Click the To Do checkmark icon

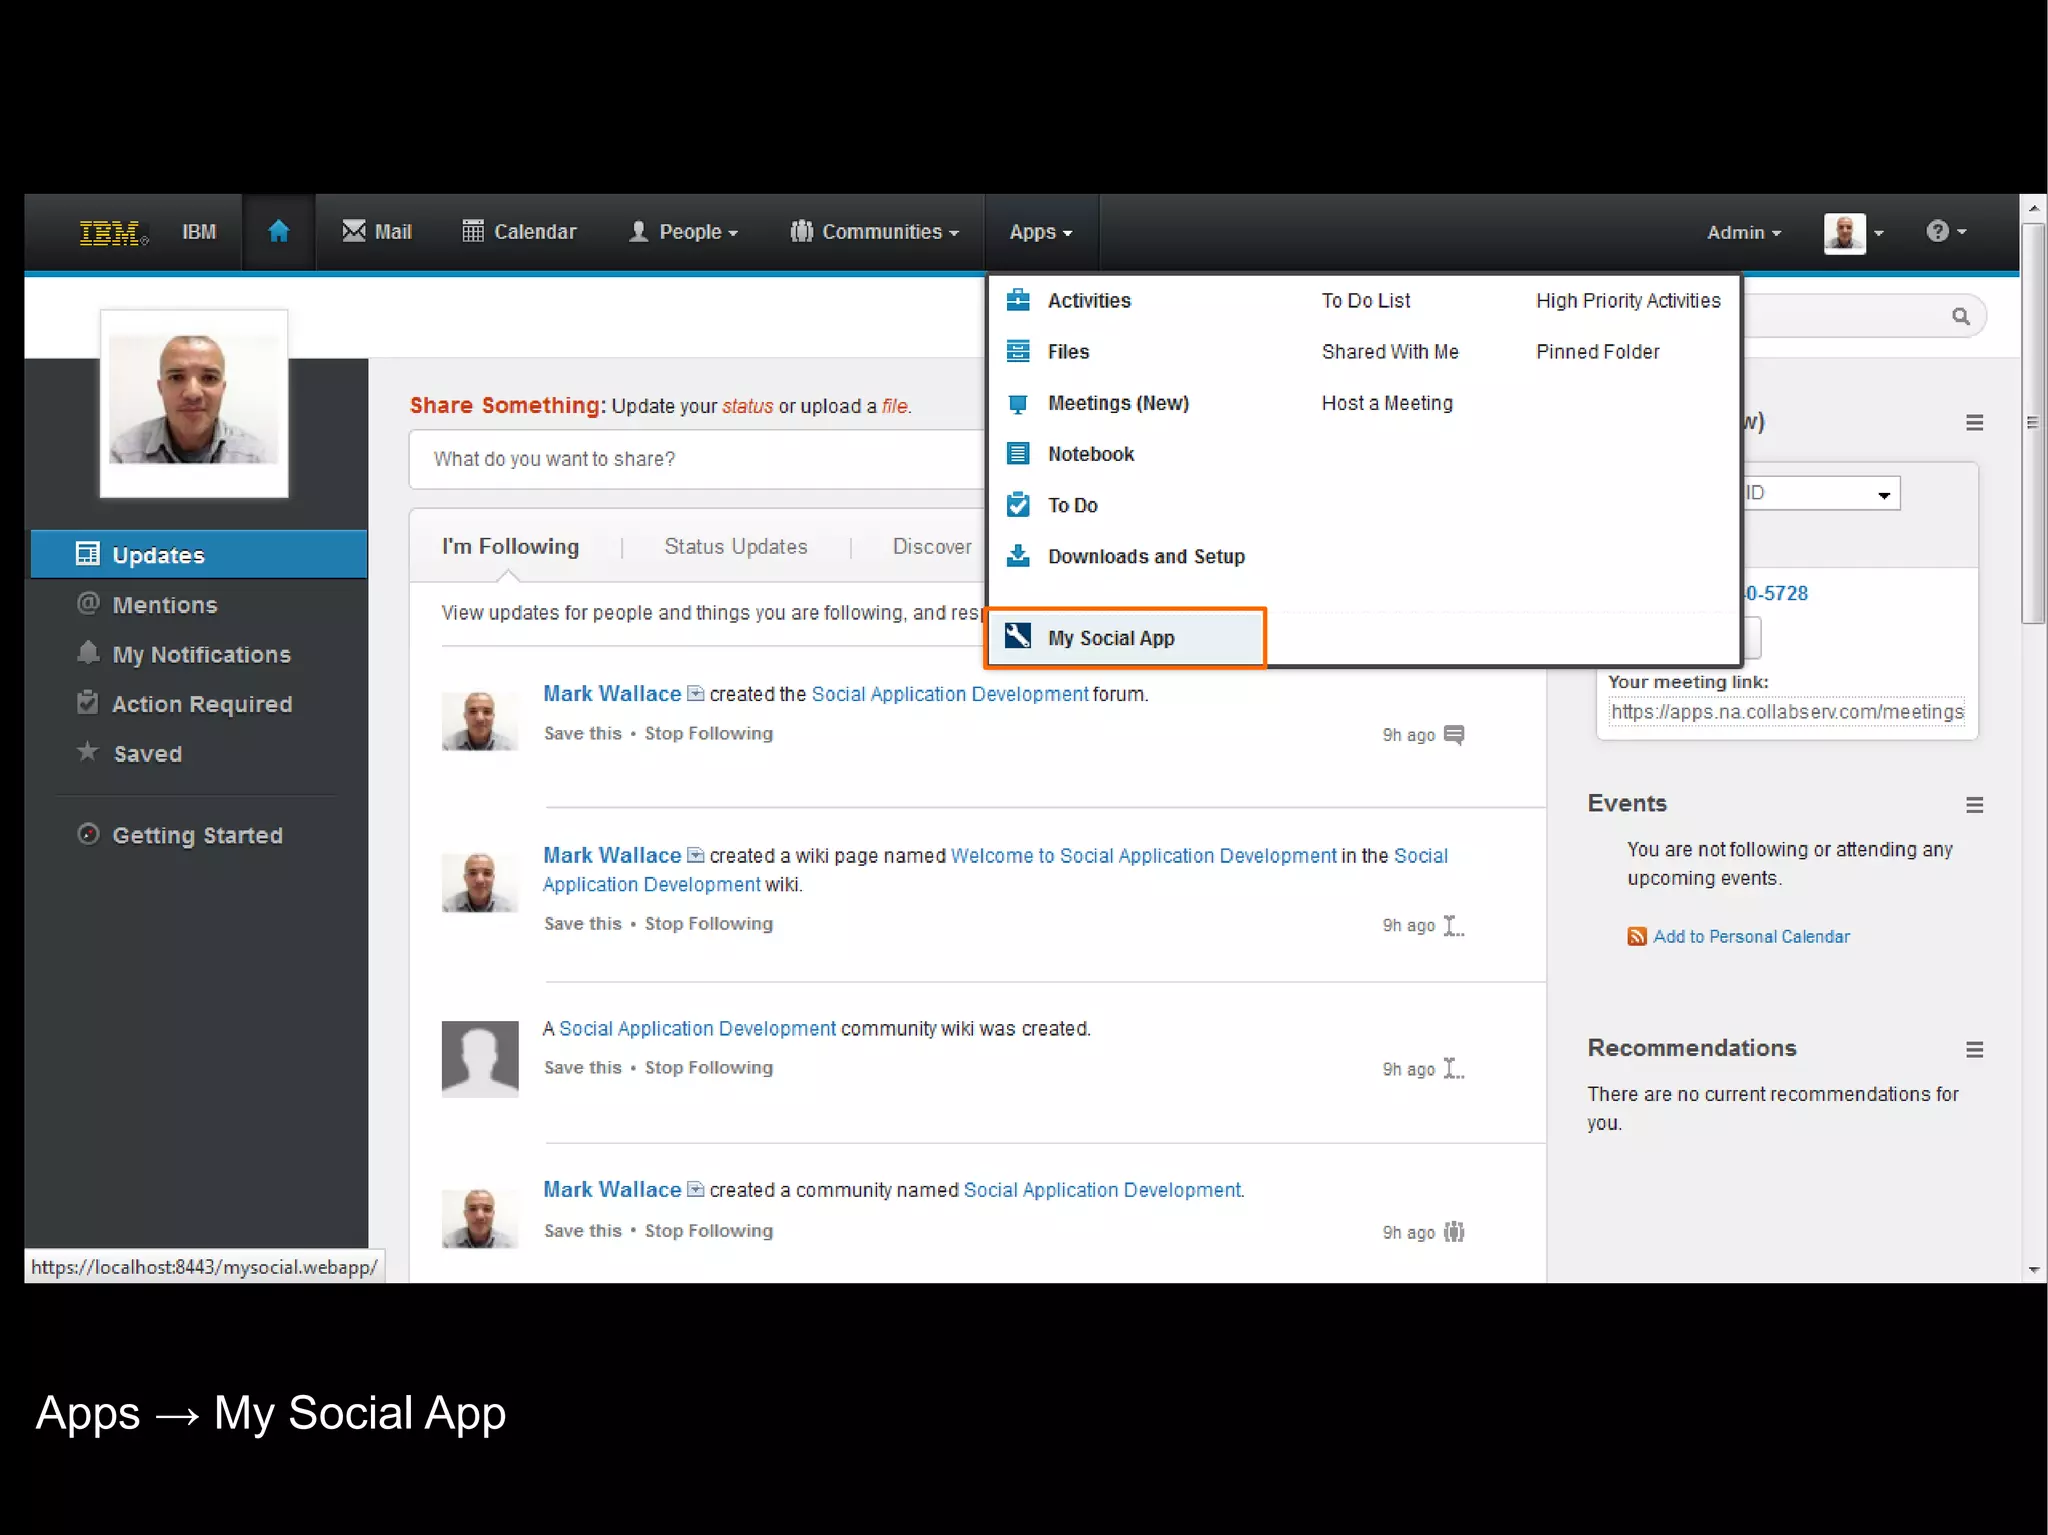[1018, 504]
